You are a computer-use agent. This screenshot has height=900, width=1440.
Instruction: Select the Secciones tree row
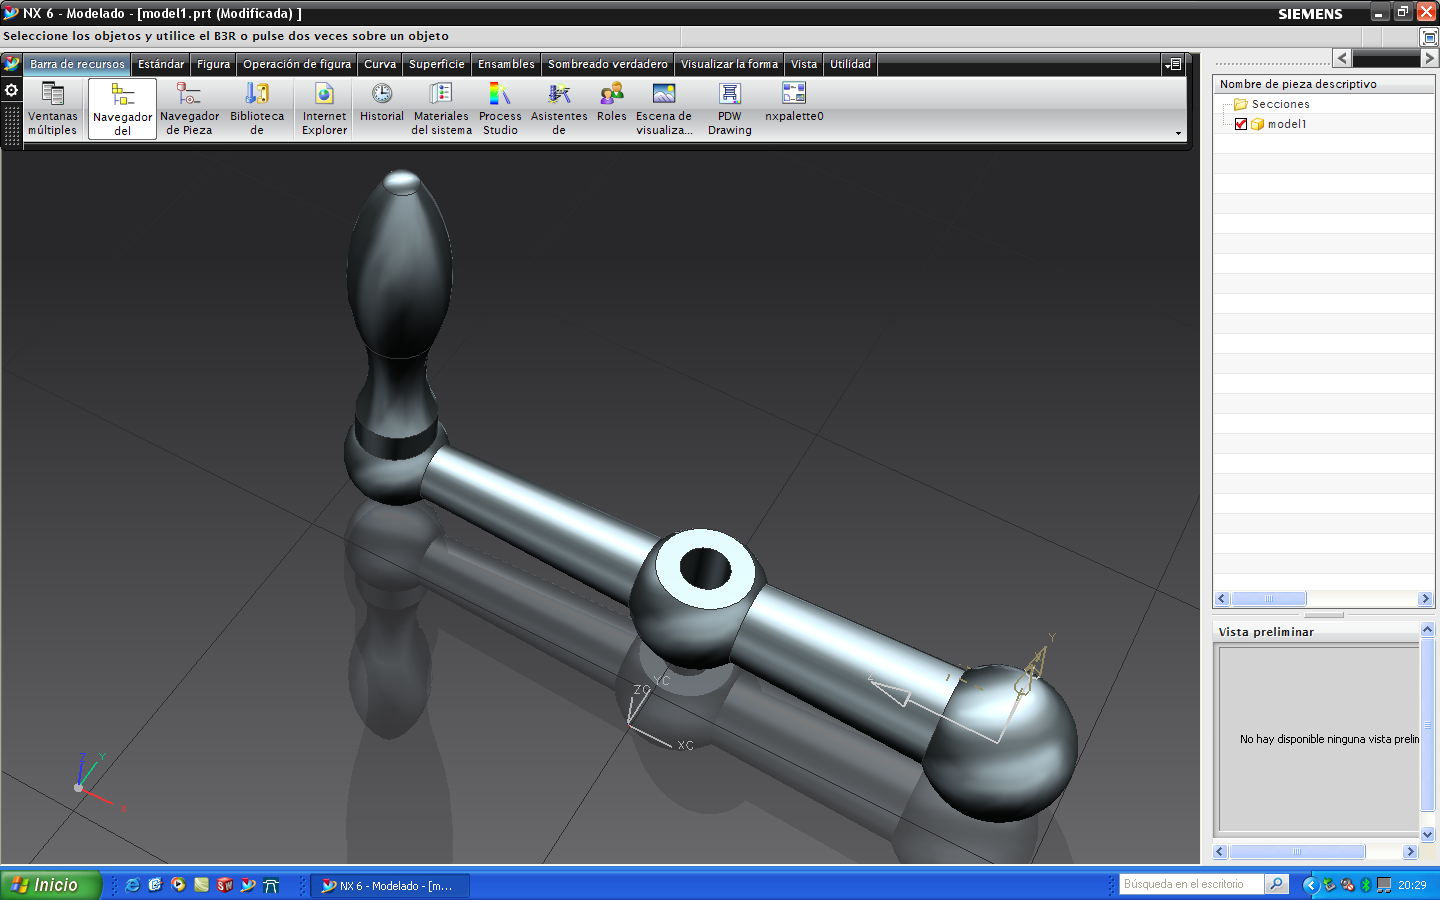tap(1324, 104)
